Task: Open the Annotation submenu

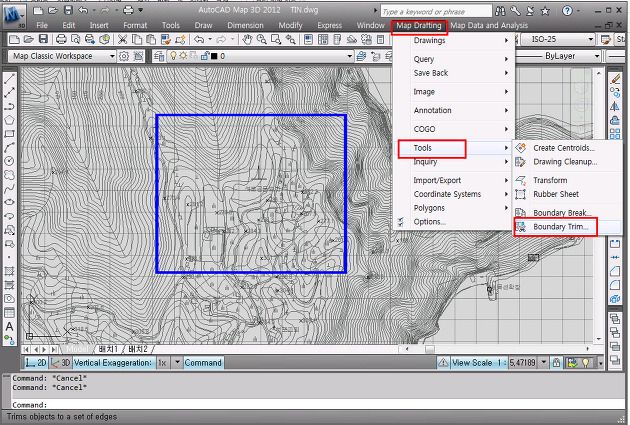Action: point(454,110)
